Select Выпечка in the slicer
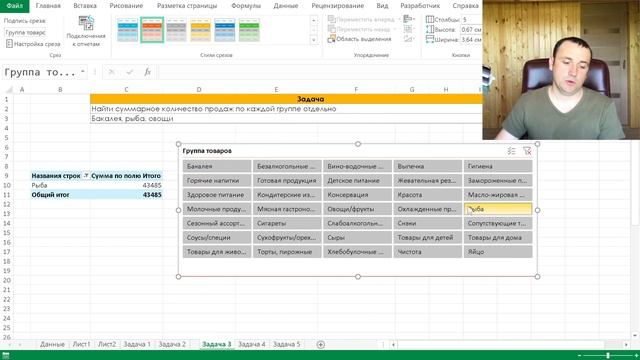This screenshot has width=640, height=360. [427, 166]
